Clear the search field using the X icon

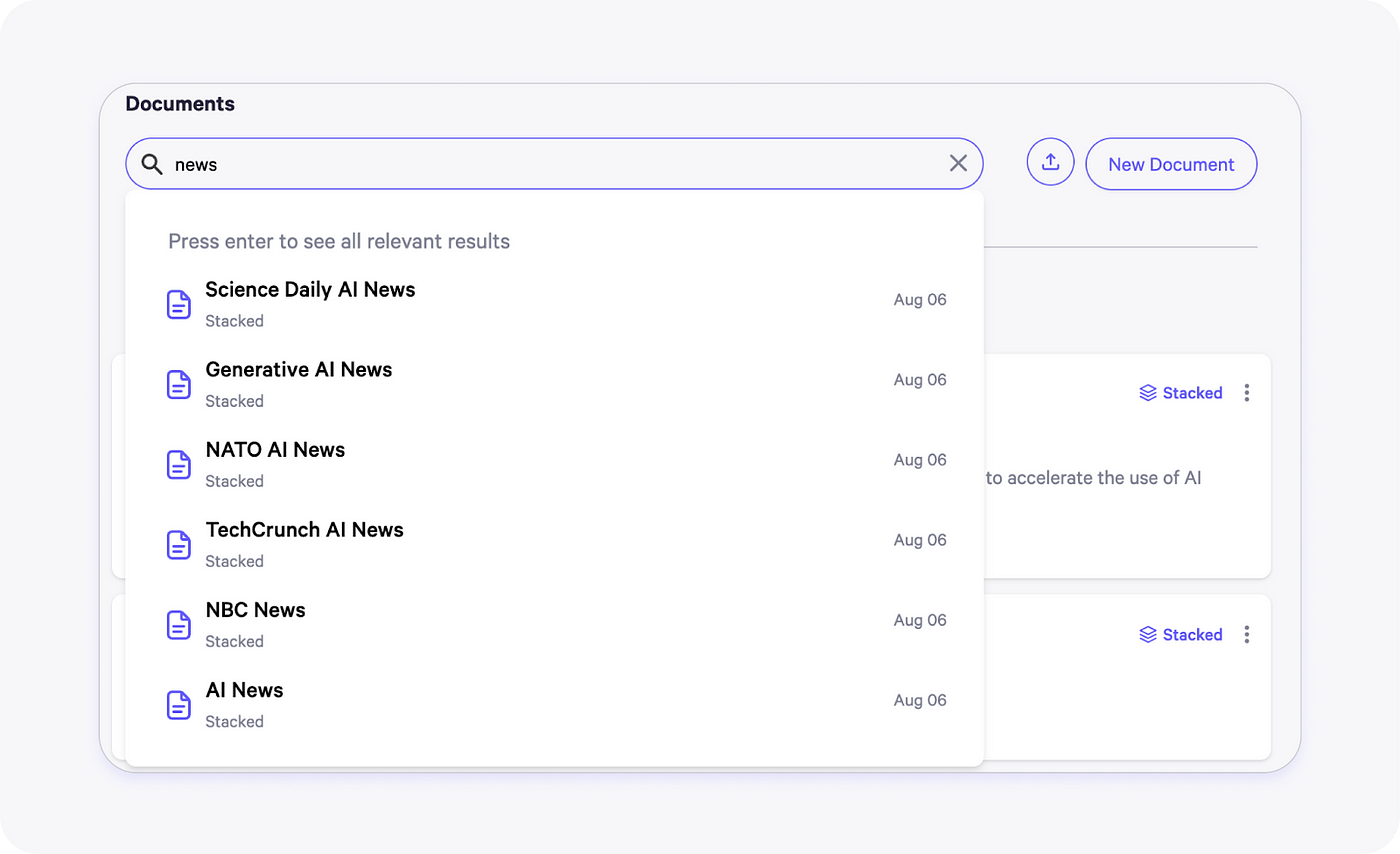(x=957, y=162)
